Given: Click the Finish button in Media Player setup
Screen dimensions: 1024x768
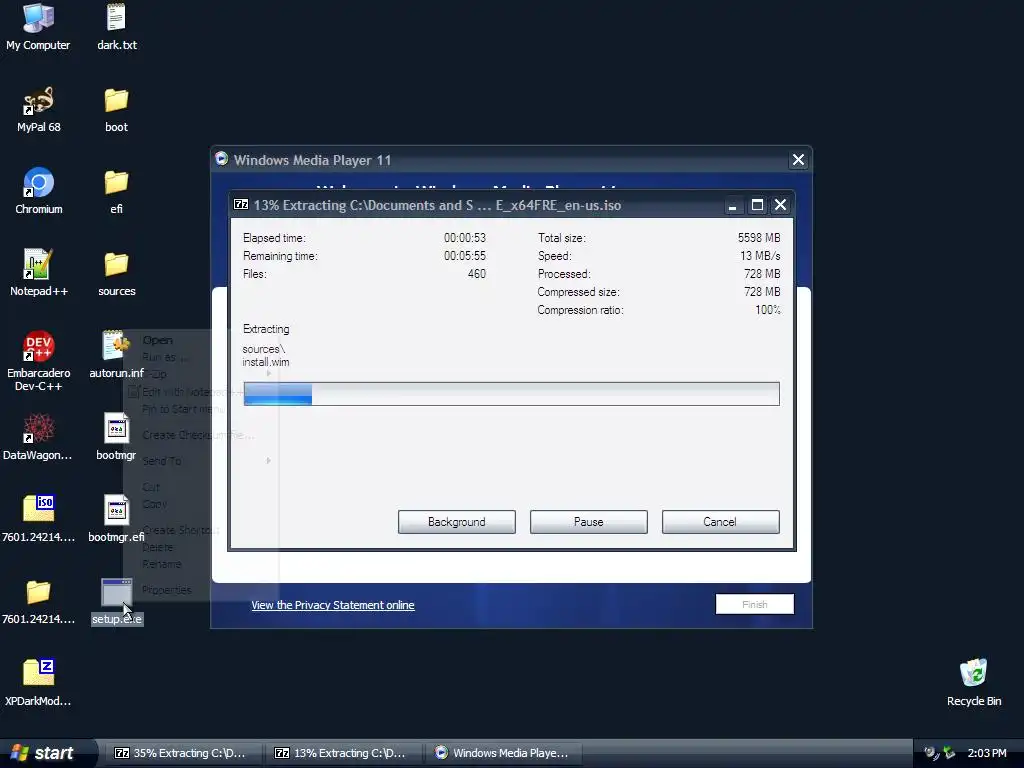Looking at the screenshot, I should coord(754,604).
